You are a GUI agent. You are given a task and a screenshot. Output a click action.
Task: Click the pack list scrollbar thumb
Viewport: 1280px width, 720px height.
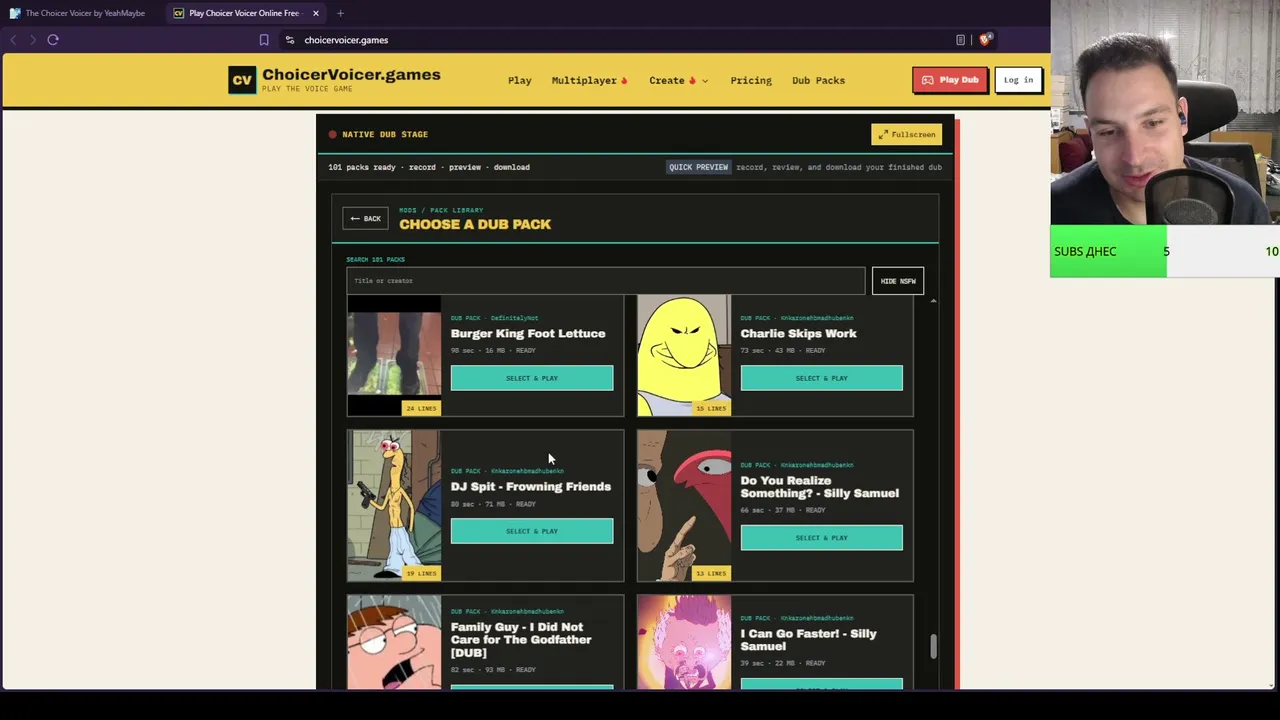(x=933, y=647)
